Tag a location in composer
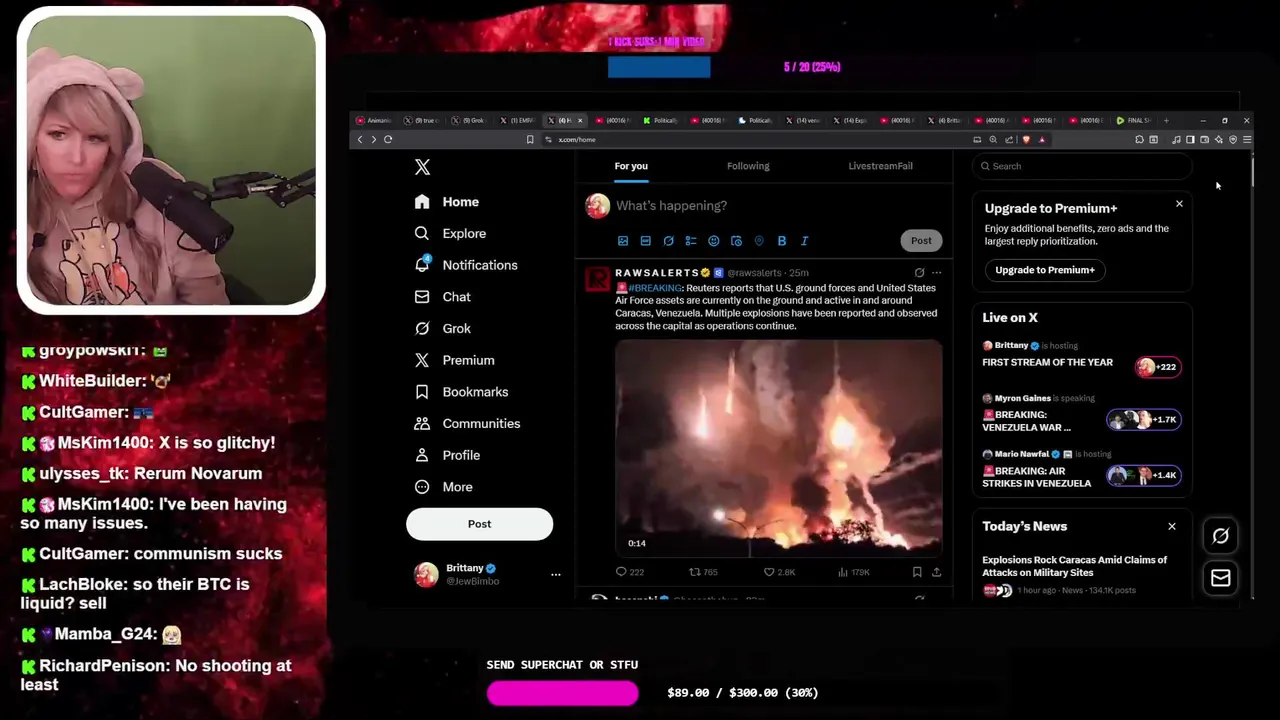Viewport: 1280px width, 720px height. 759,241
